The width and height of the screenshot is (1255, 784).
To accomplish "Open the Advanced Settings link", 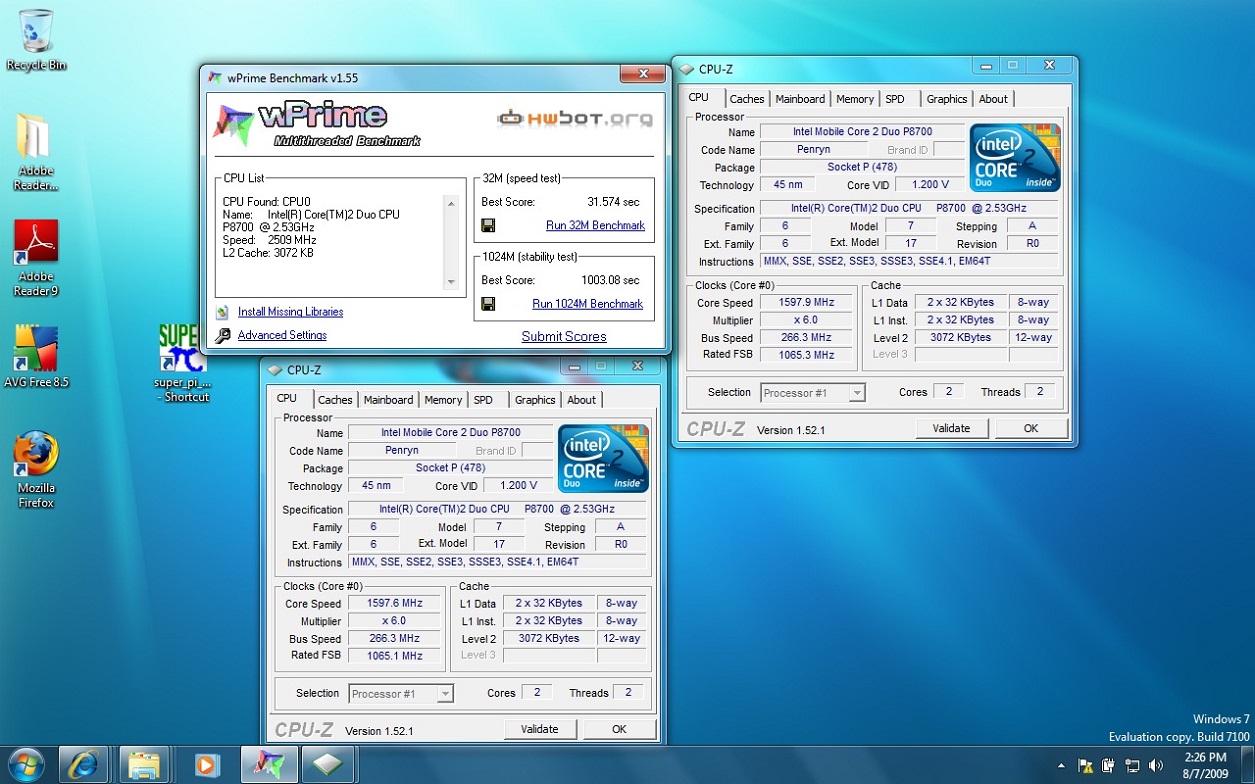I will point(282,336).
